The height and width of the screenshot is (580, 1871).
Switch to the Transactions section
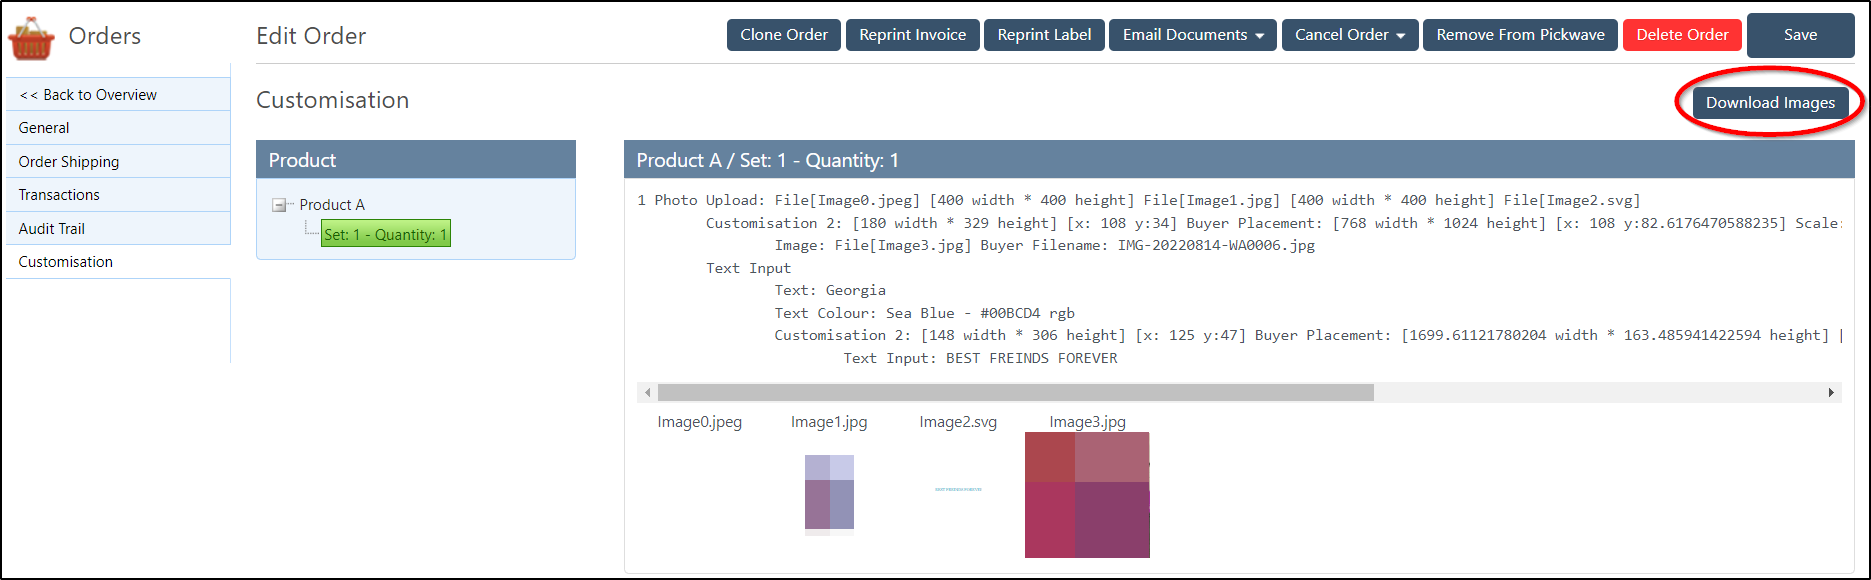click(x=59, y=195)
